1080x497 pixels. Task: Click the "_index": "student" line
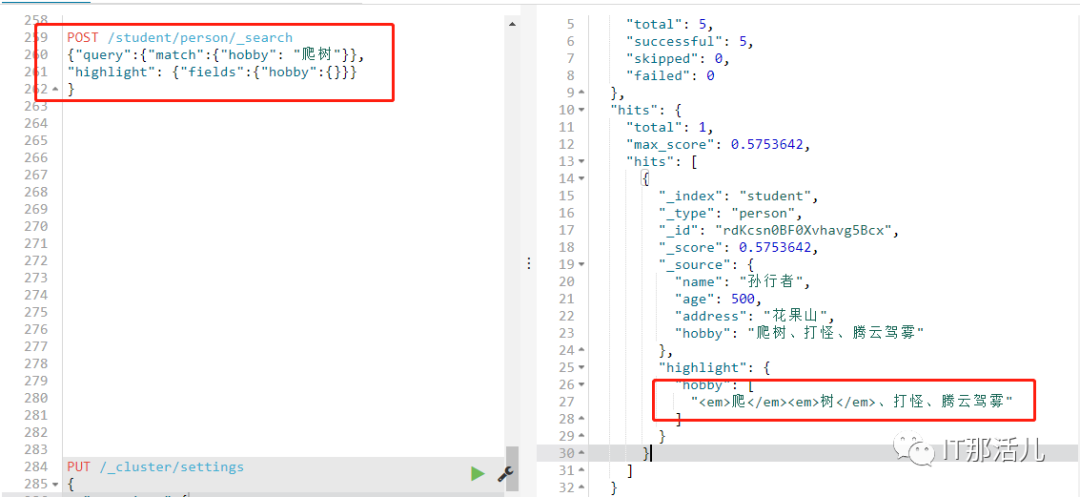738,196
